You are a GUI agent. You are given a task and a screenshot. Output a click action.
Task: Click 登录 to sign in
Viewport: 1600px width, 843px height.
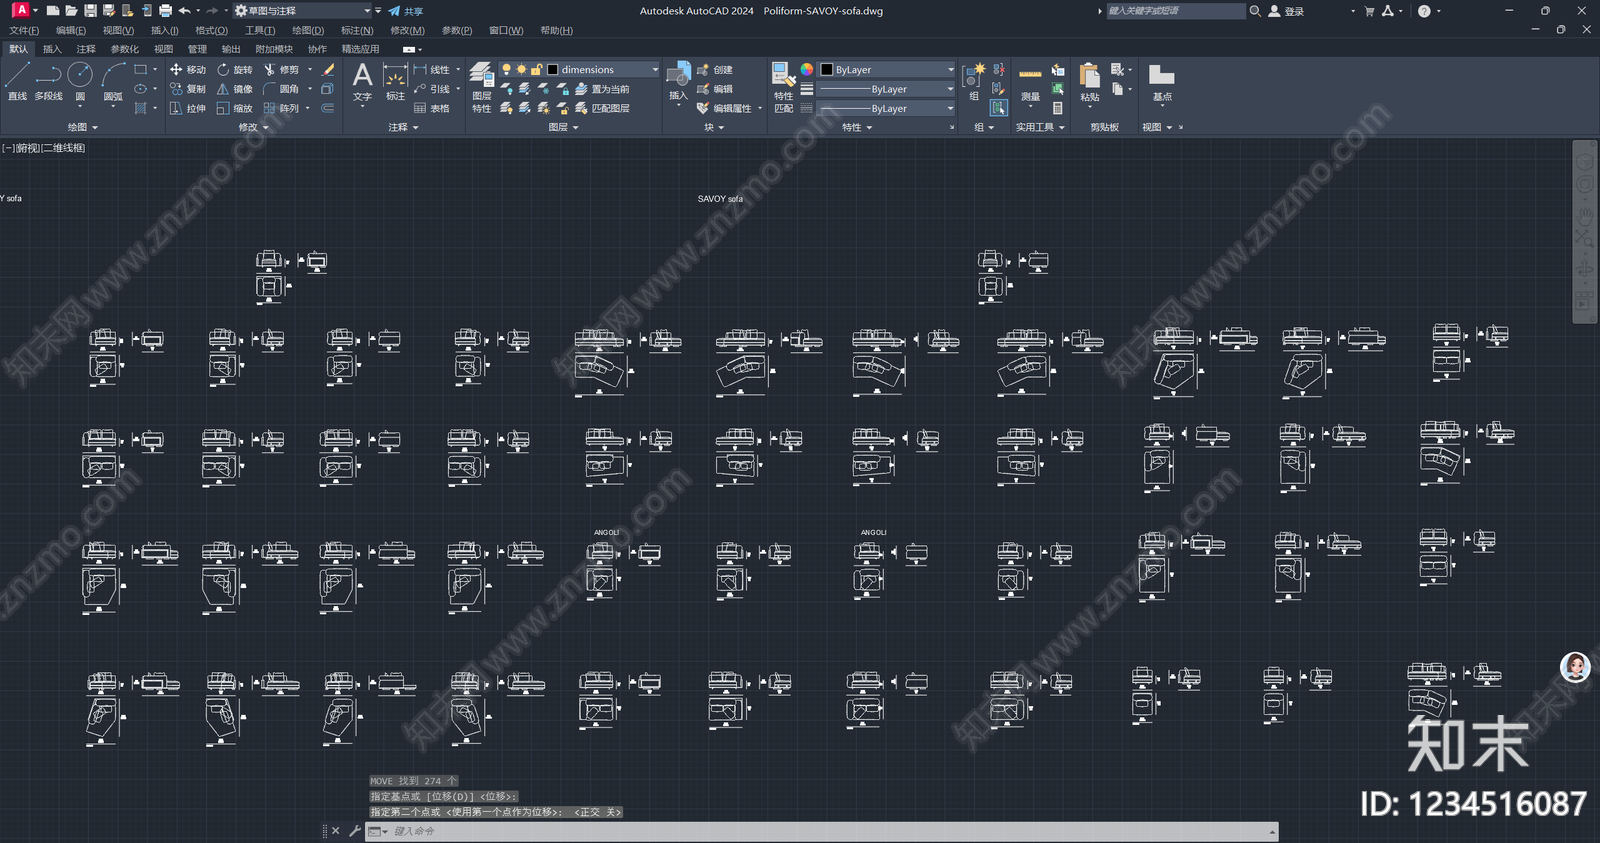[x=1287, y=11]
